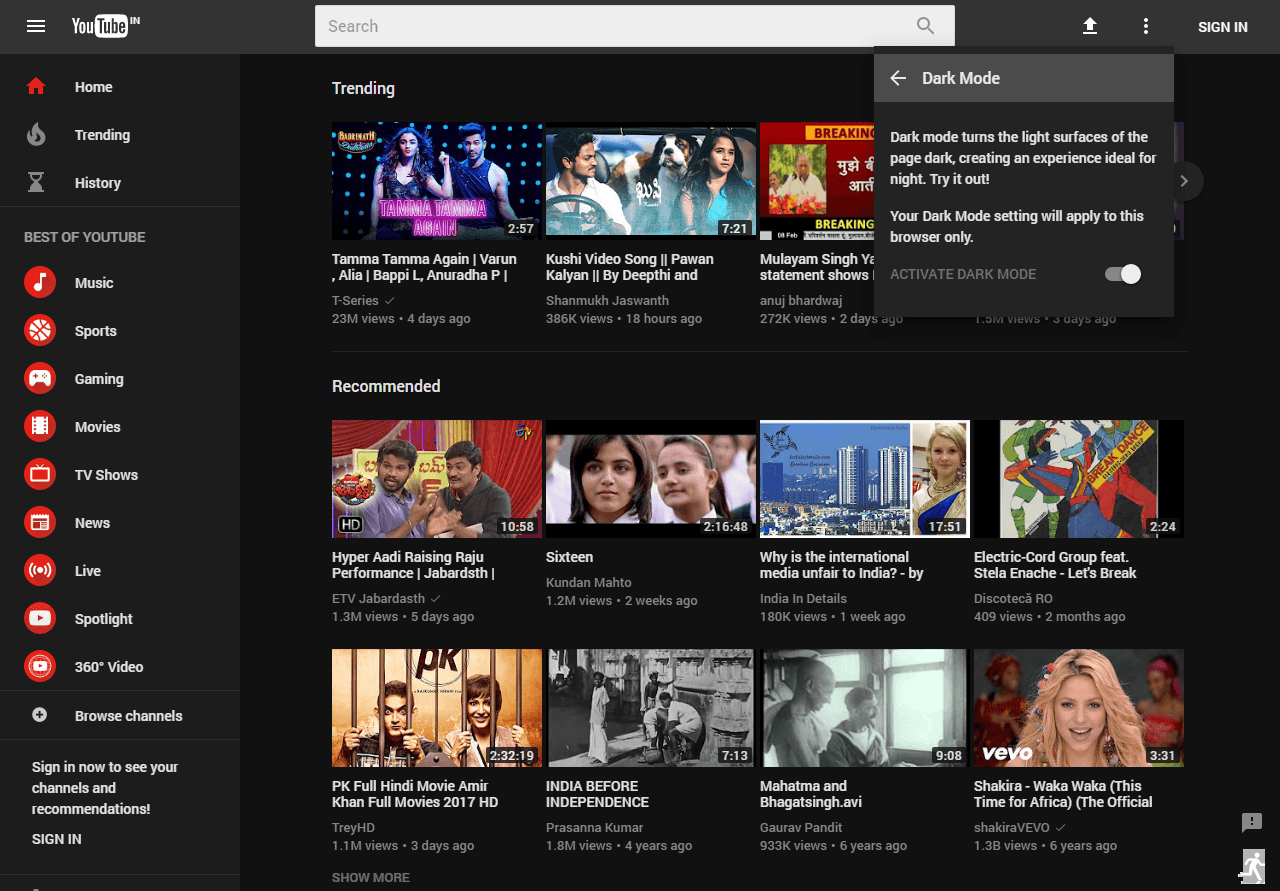1280x891 pixels.
Task: Open the Shakira Waka Waka thumbnail
Action: pyautogui.click(x=1078, y=707)
